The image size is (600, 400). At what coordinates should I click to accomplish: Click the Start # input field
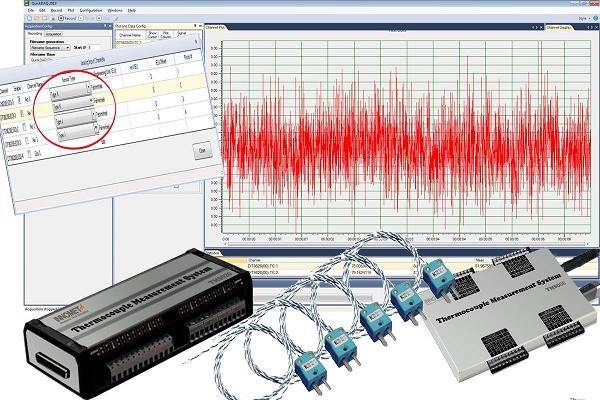94,48
